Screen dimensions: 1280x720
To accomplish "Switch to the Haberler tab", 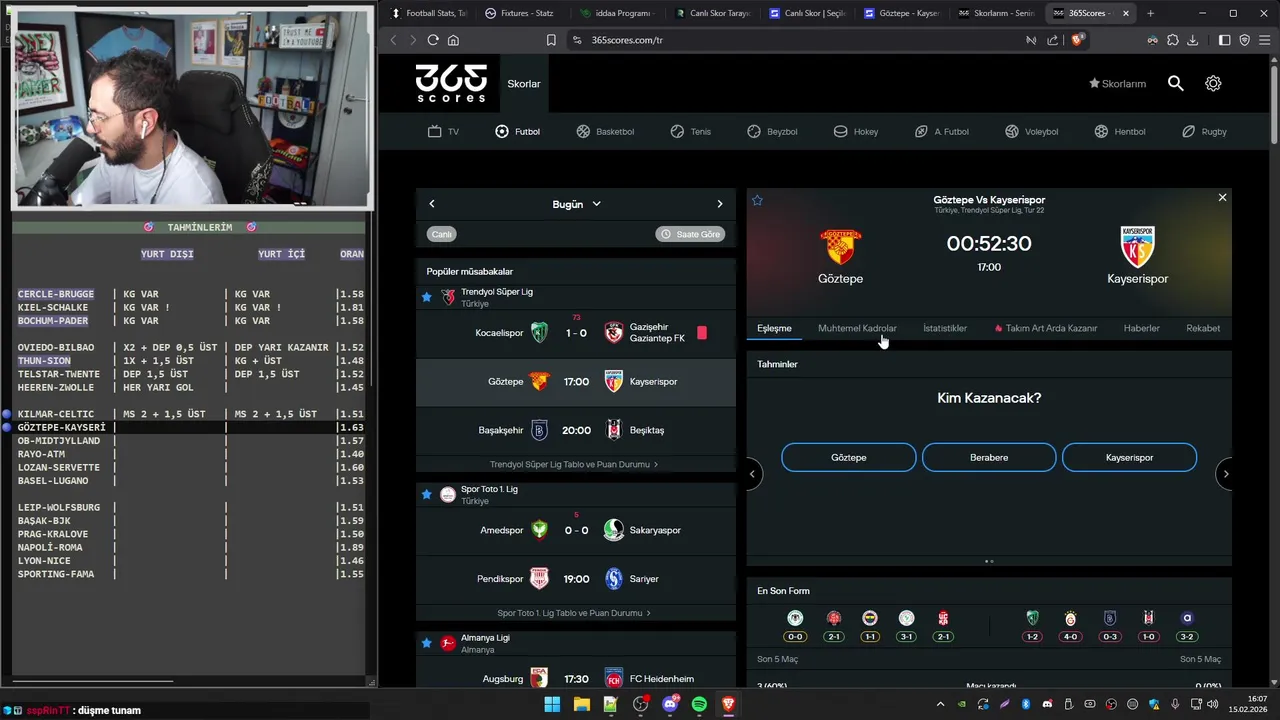I will pos(1141,328).
